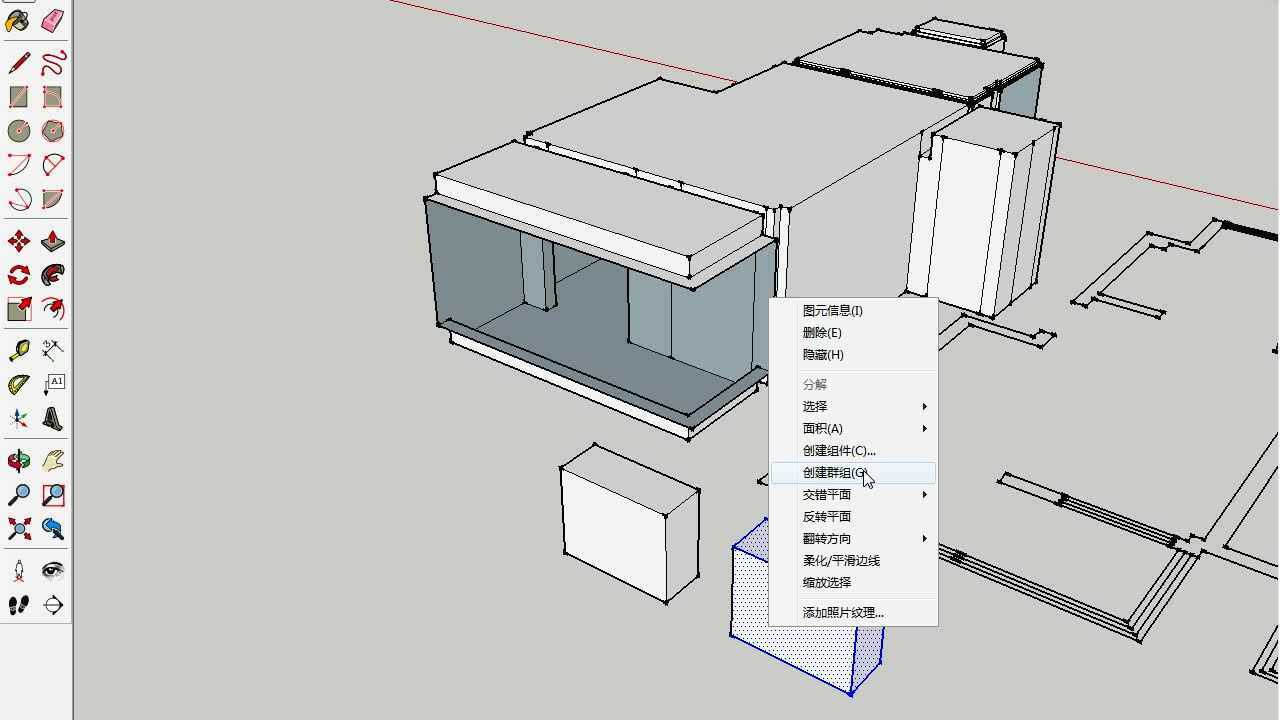Viewport: 1280px width, 720px height.
Task: Activate the Line (pencil) tool
Action: coord(17,61)
